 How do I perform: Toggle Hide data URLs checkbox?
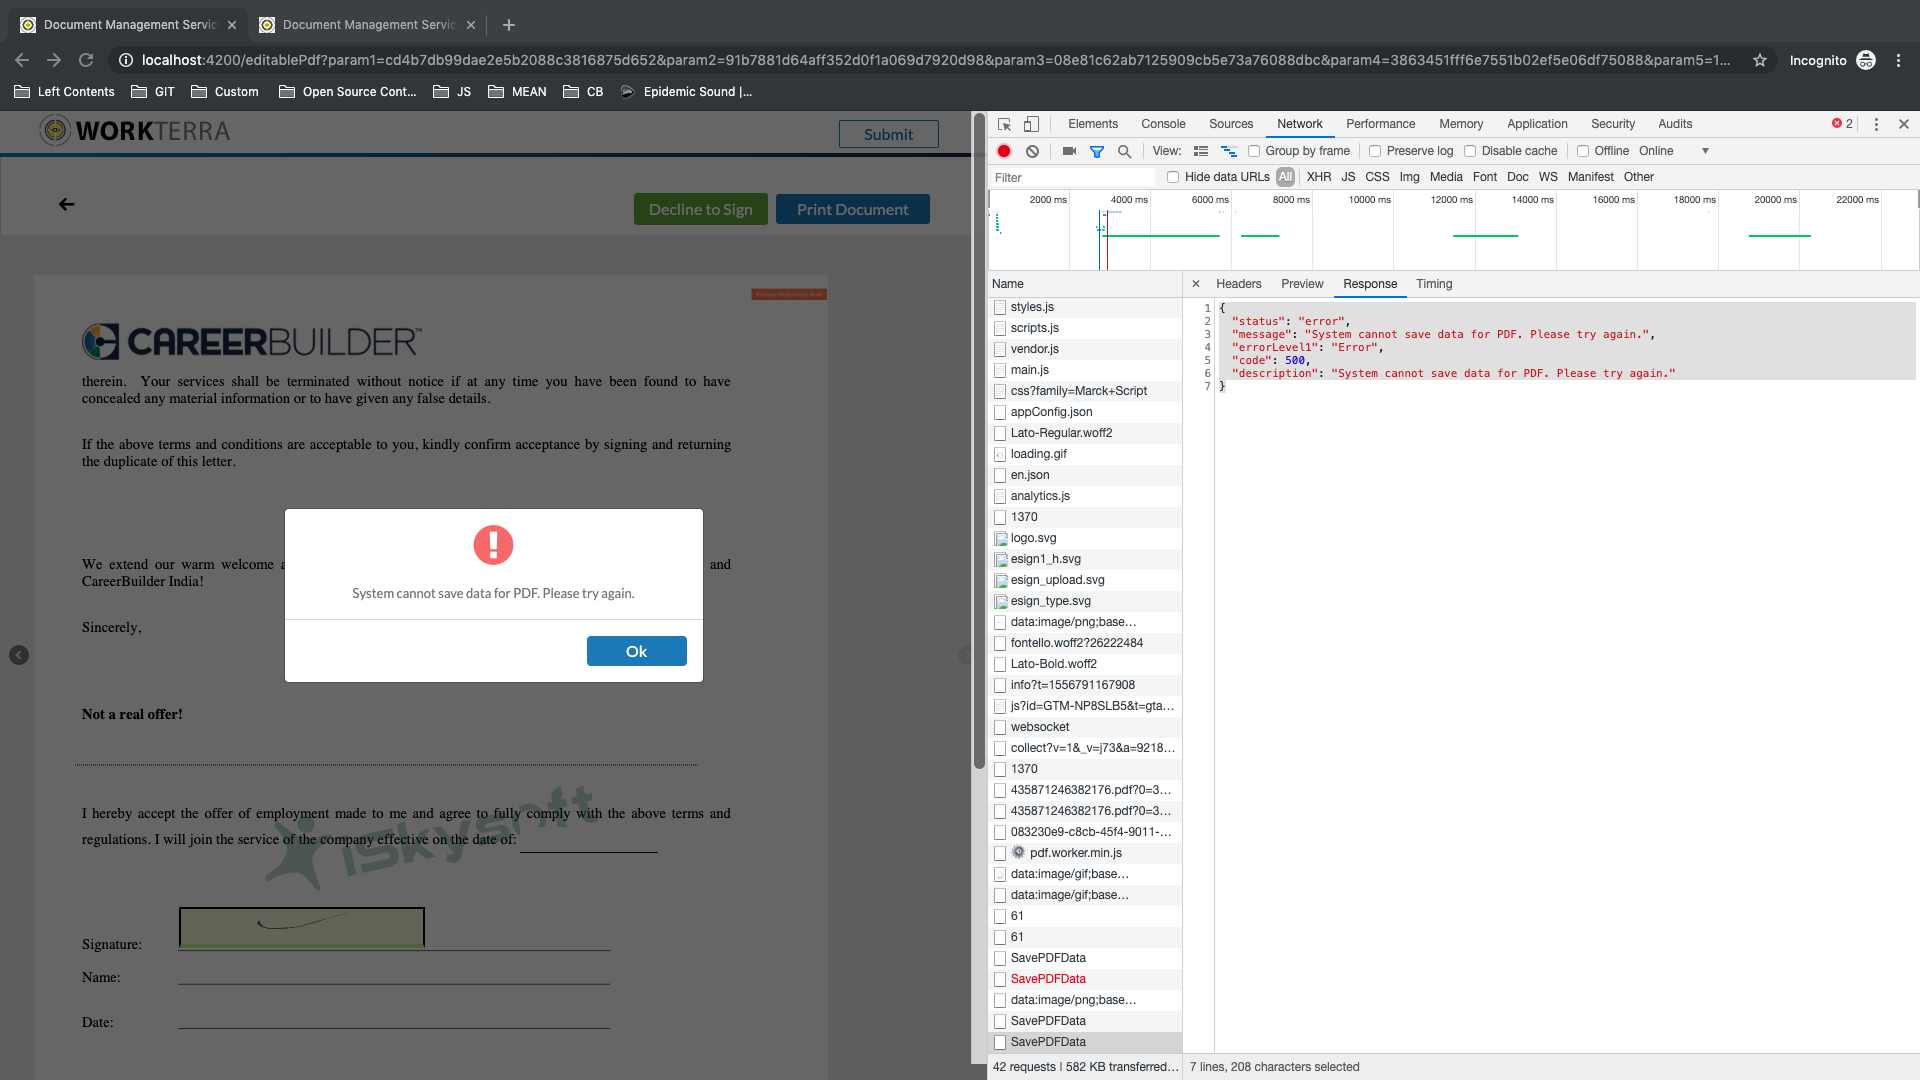click(1173, 177)
